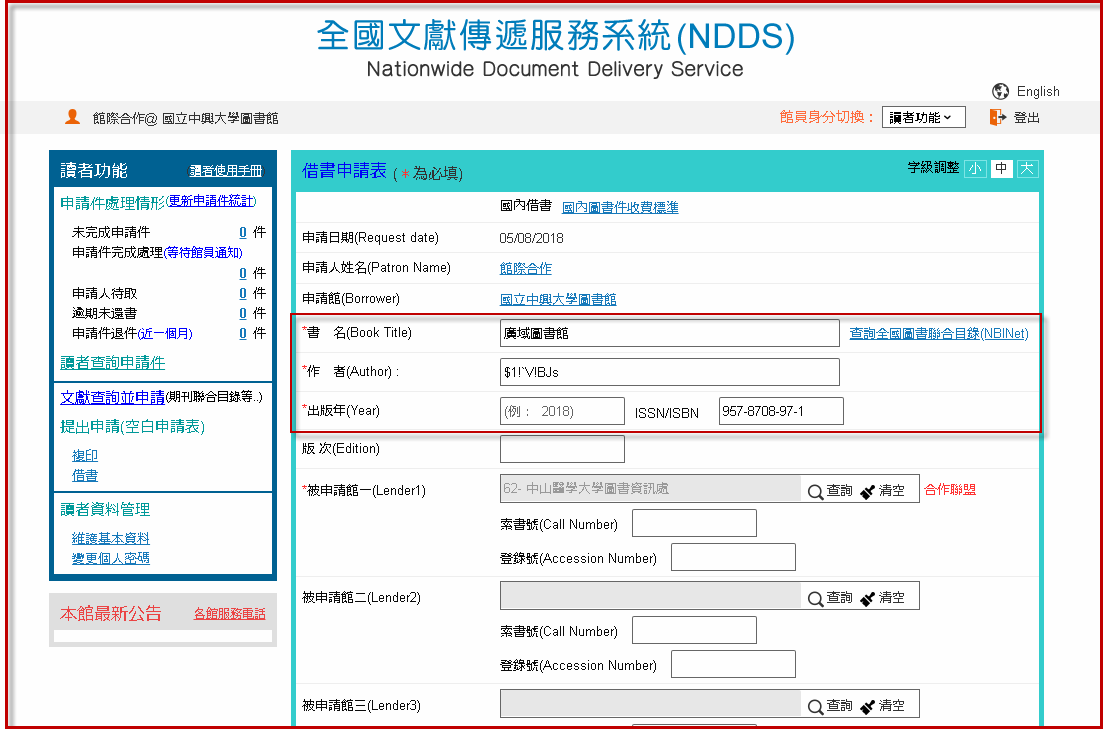Click the count for 申請人待取
The image size is (1103, 729).
pos(243,293)
